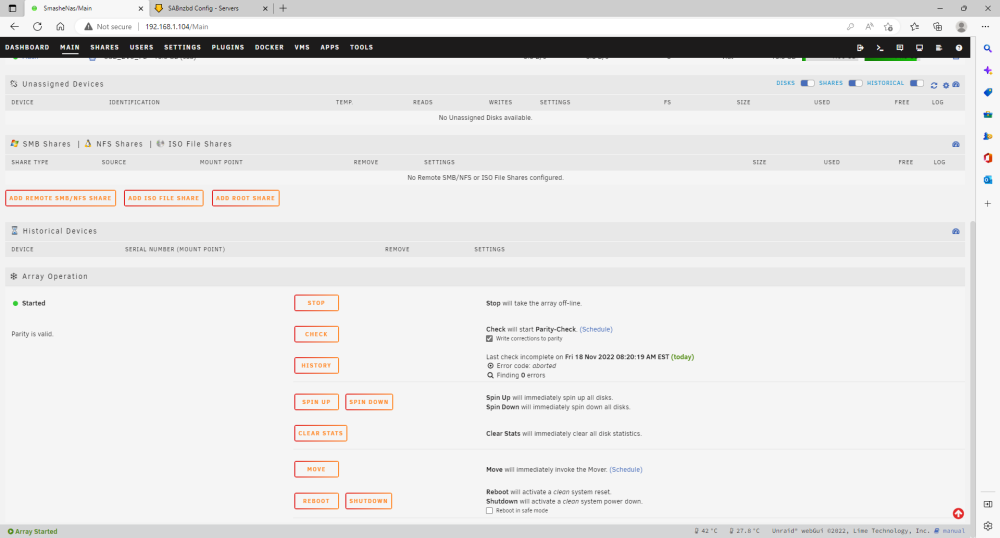Open the VMs menu
Viewport: 1000px width, 538px height.
pos(302,47)
